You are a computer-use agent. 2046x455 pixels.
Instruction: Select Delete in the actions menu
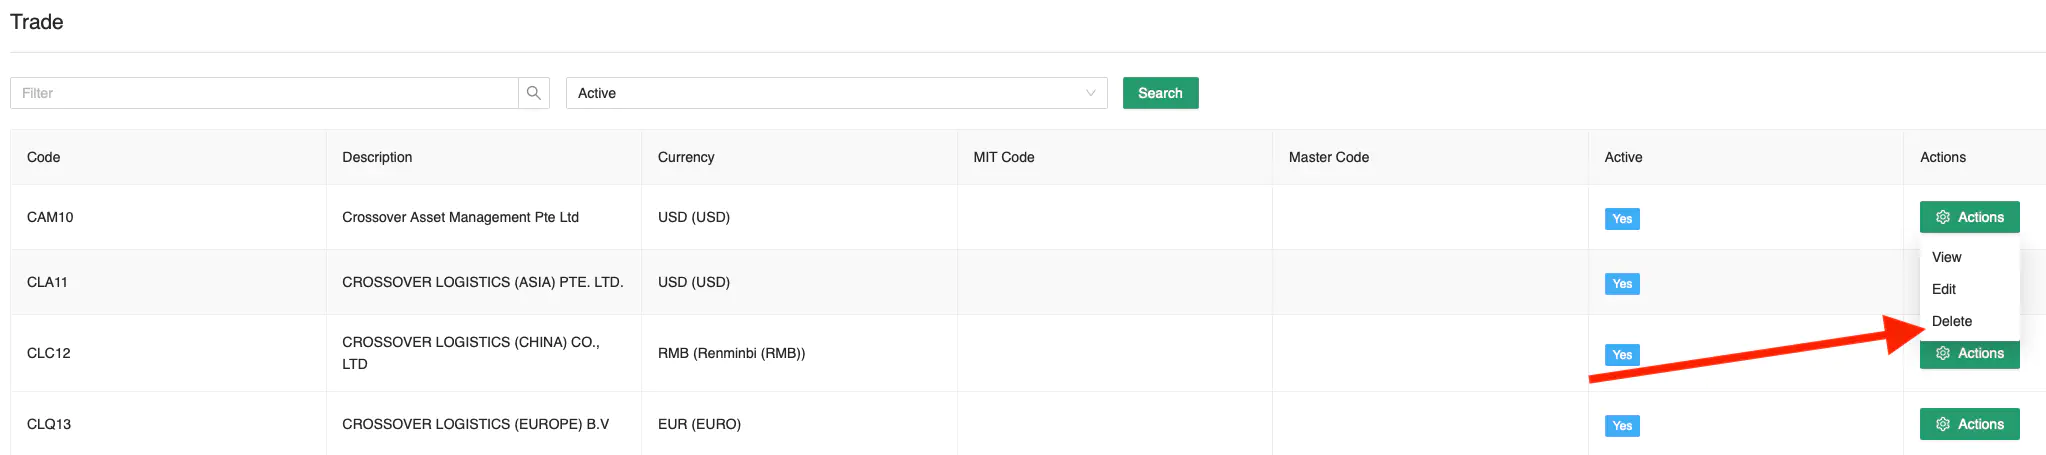pyautogui.click(x=1951, y=321)
